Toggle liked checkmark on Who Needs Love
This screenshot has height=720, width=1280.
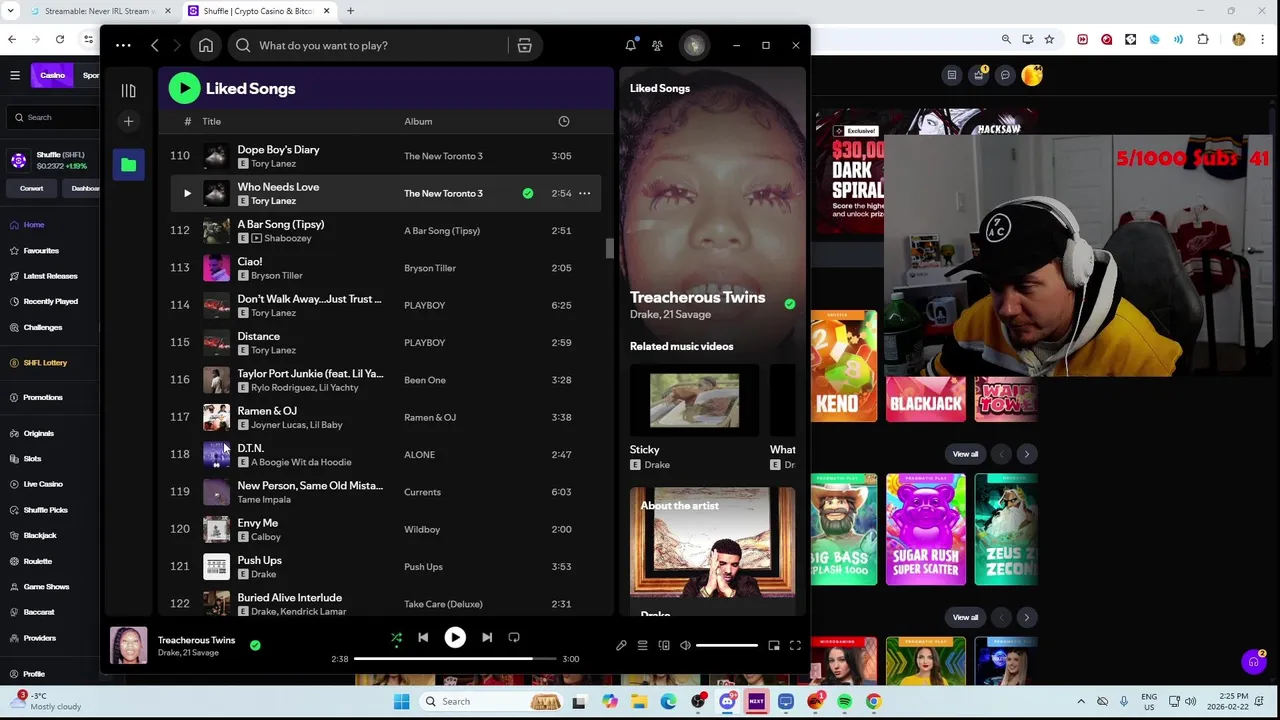click(x=528, y=193)
